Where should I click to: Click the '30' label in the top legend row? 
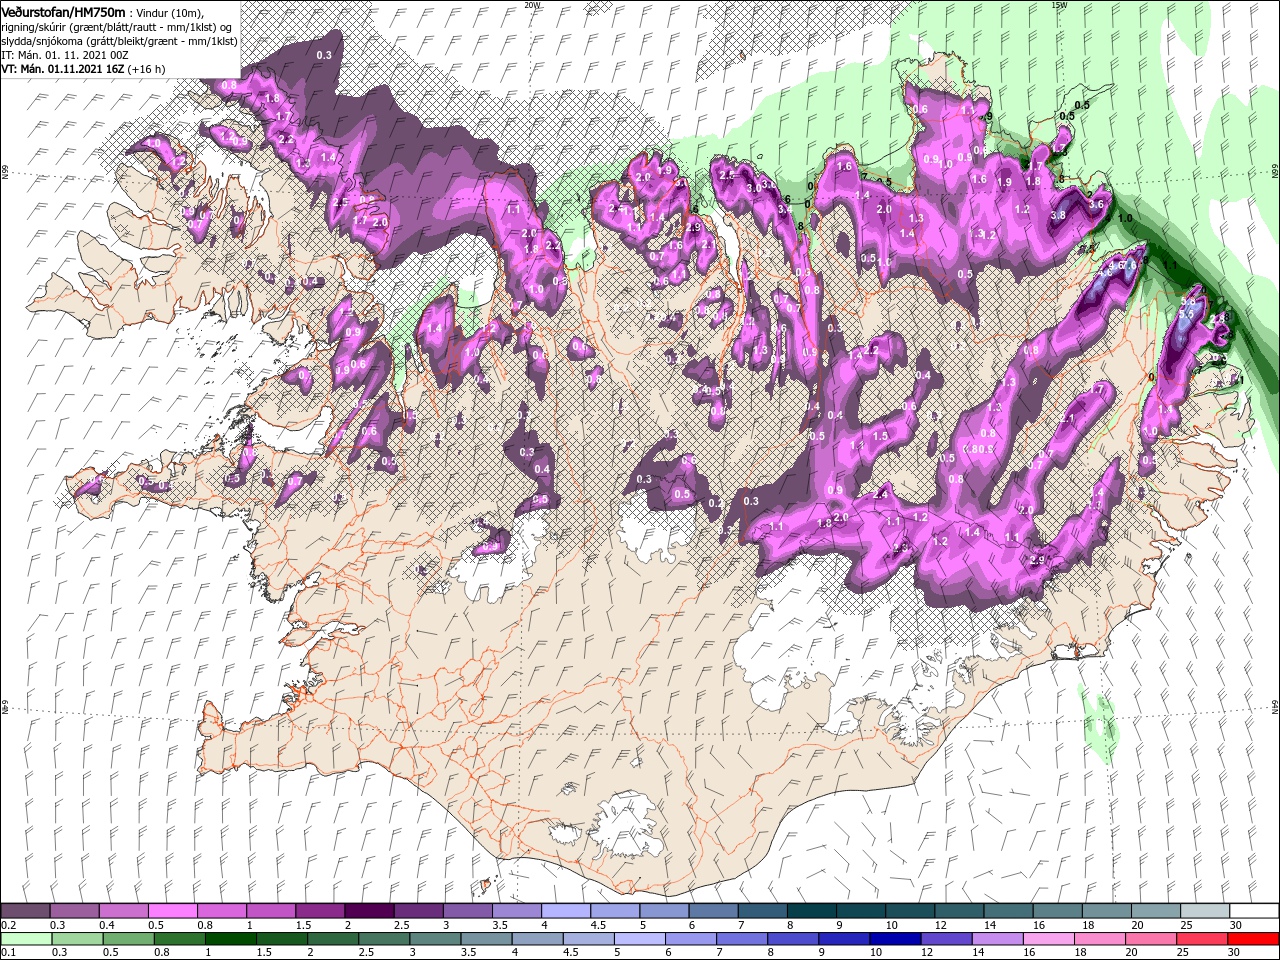1234,925
